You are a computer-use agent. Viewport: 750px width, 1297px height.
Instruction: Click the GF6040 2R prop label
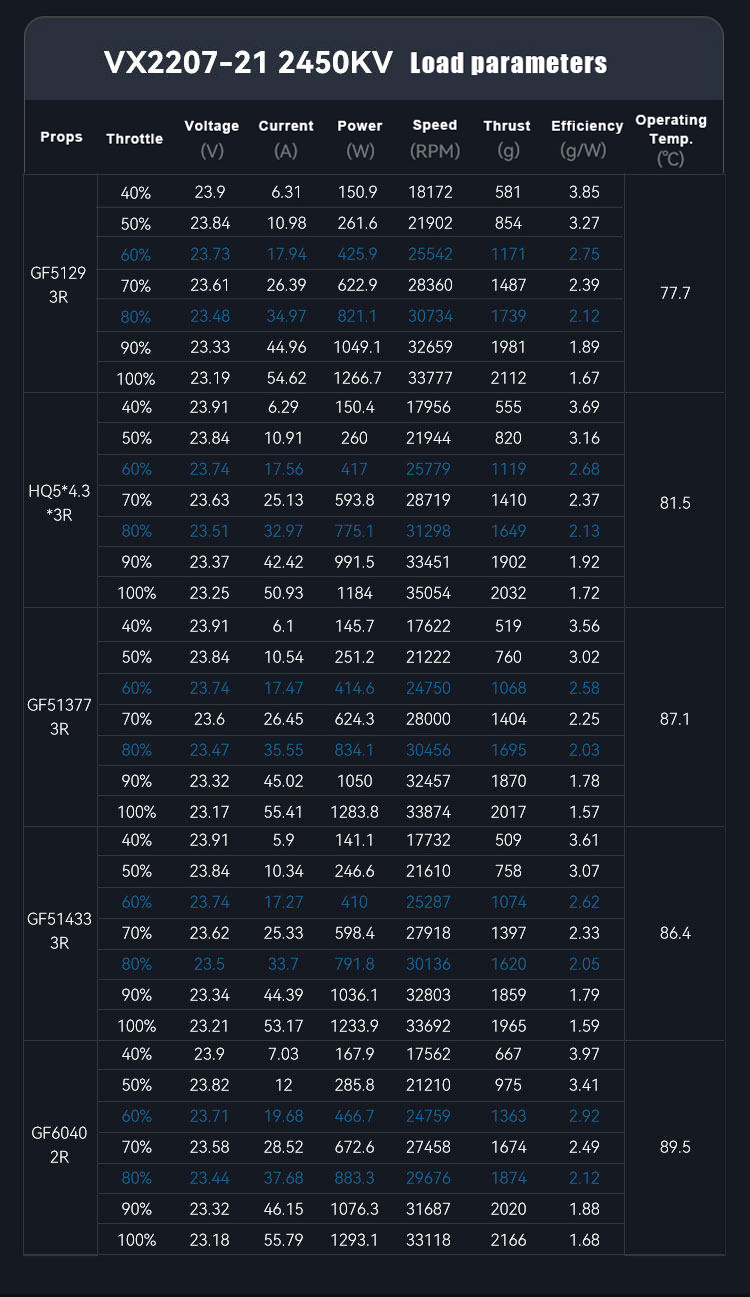(x=60, y=1147)
